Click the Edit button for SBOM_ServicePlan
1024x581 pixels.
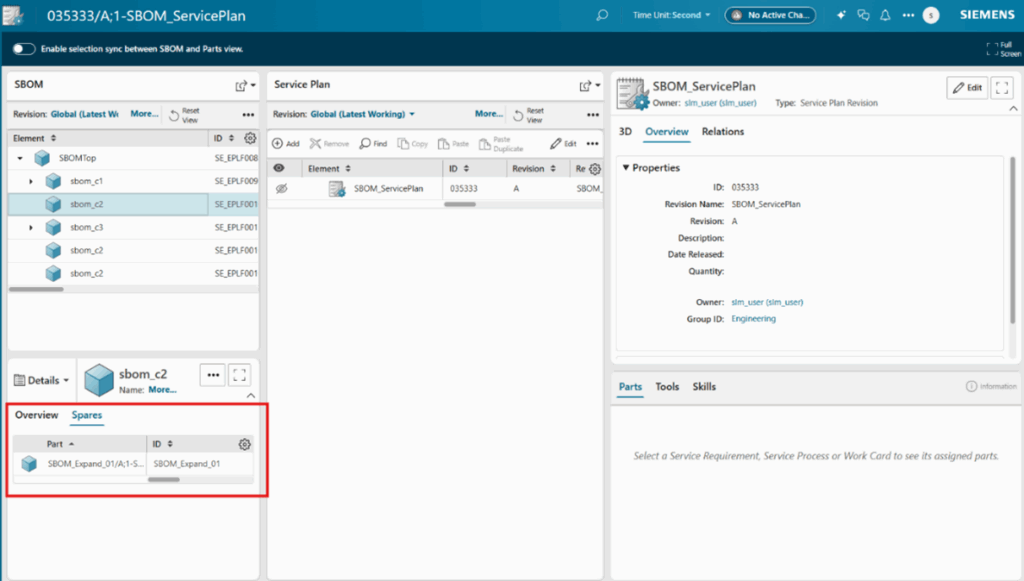click(x=967, y=88)
